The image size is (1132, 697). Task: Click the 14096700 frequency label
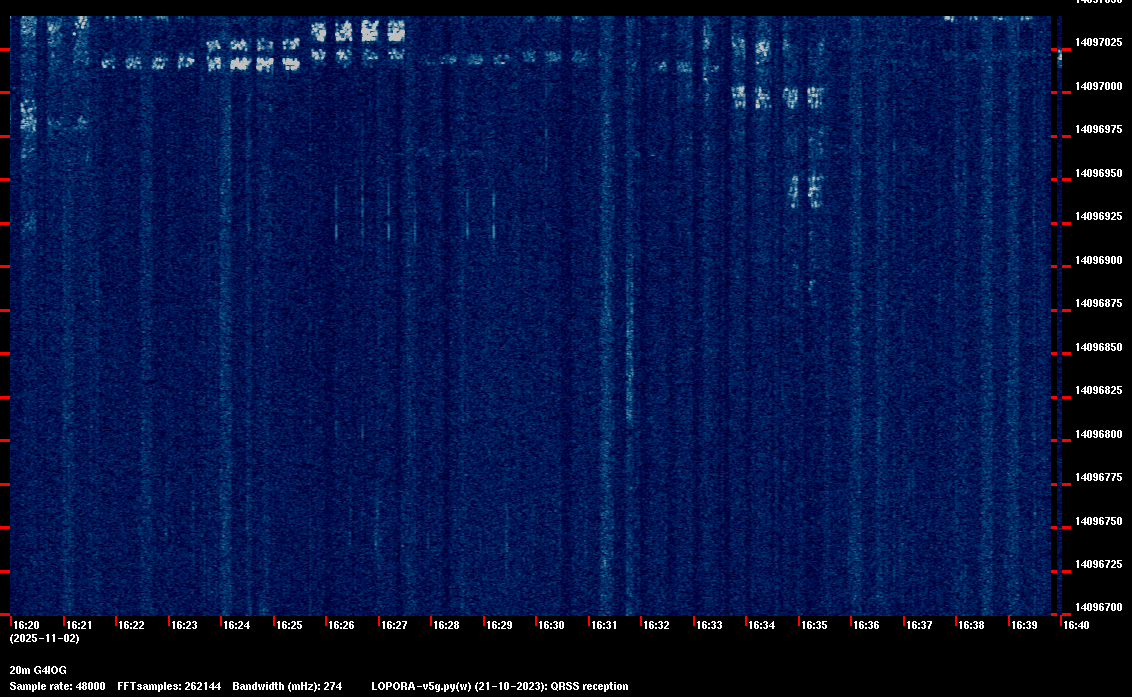point(1099,607)
